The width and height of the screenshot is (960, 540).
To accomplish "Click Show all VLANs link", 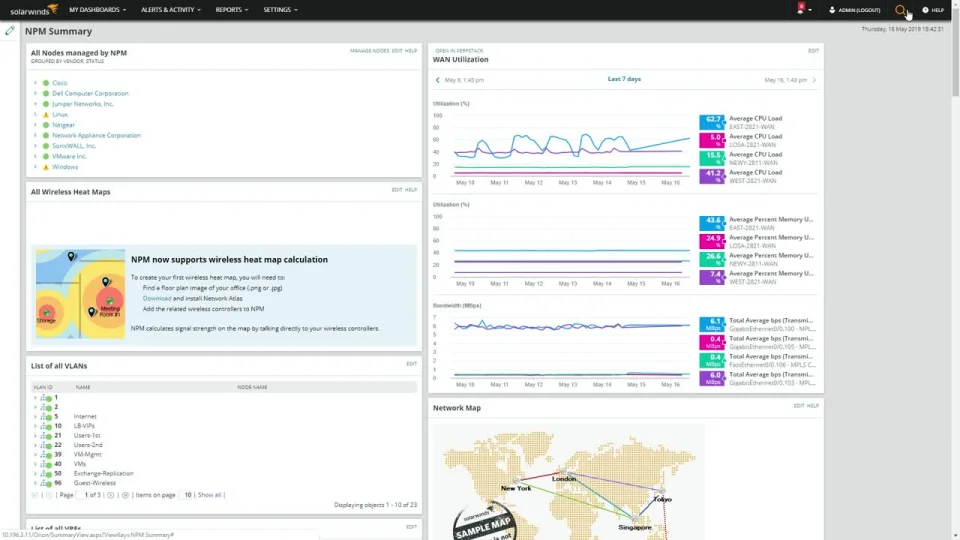I will tap(209, 495).
